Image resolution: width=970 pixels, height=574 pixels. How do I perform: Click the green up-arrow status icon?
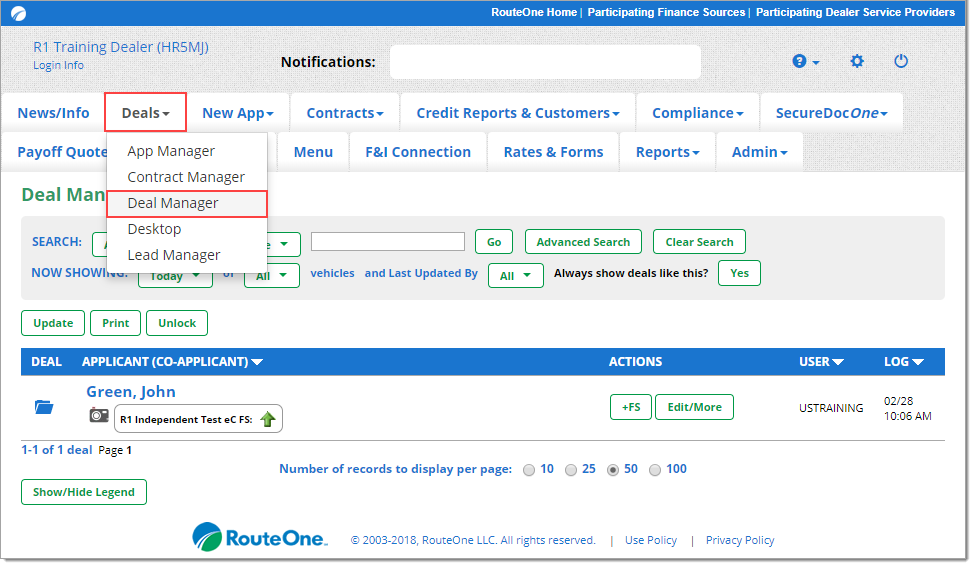click(x=268, y=419)
